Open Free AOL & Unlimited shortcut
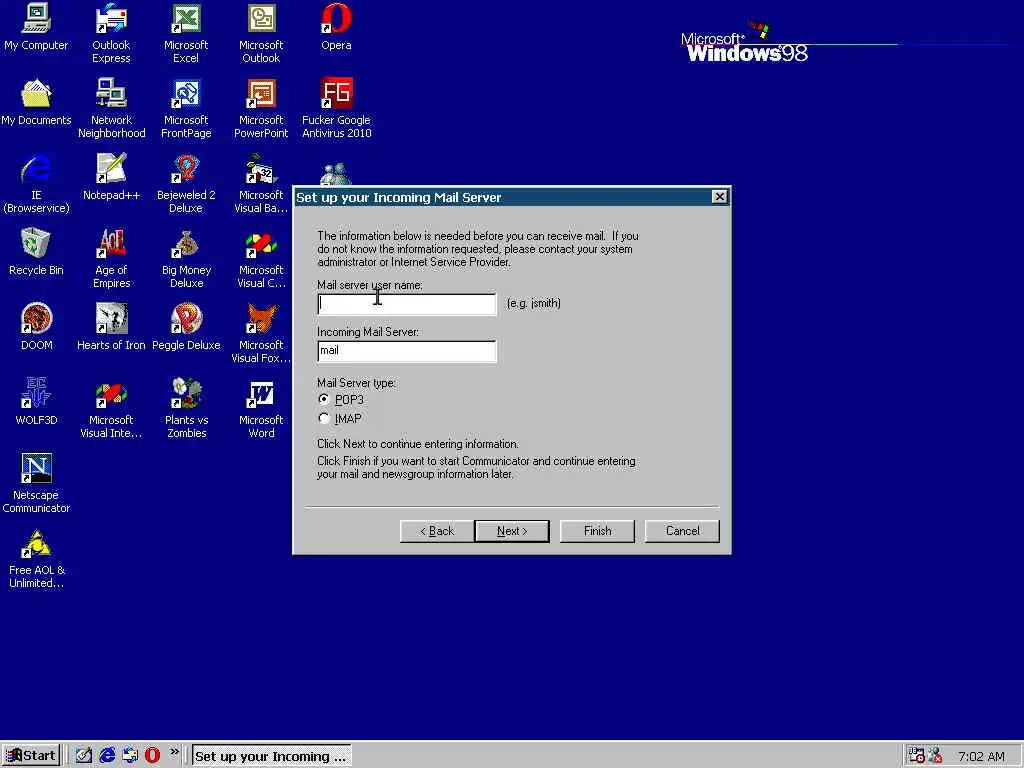 pyautogui.click(x=36, y=558)
